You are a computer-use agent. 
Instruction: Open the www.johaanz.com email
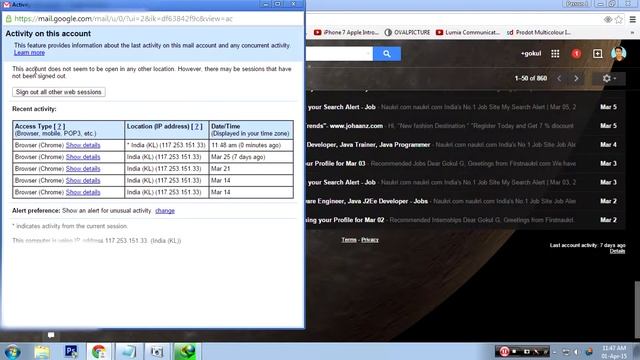pyautogui.click(x=465, y=126)
